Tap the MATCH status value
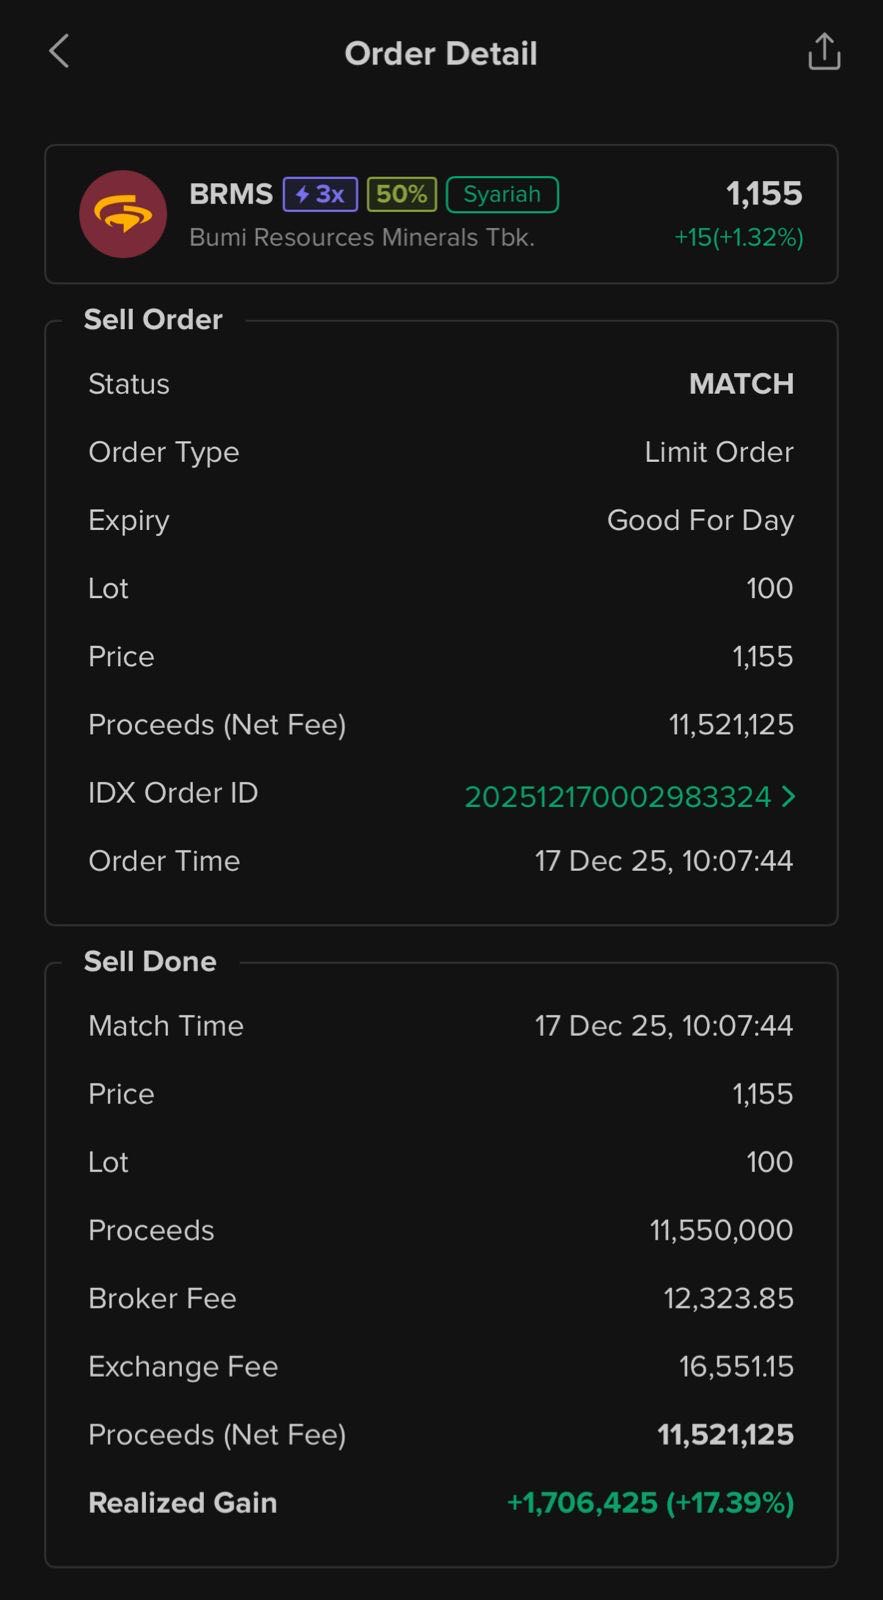The height and width of the screenshot is (1600, 883). [x=741, y=384]
